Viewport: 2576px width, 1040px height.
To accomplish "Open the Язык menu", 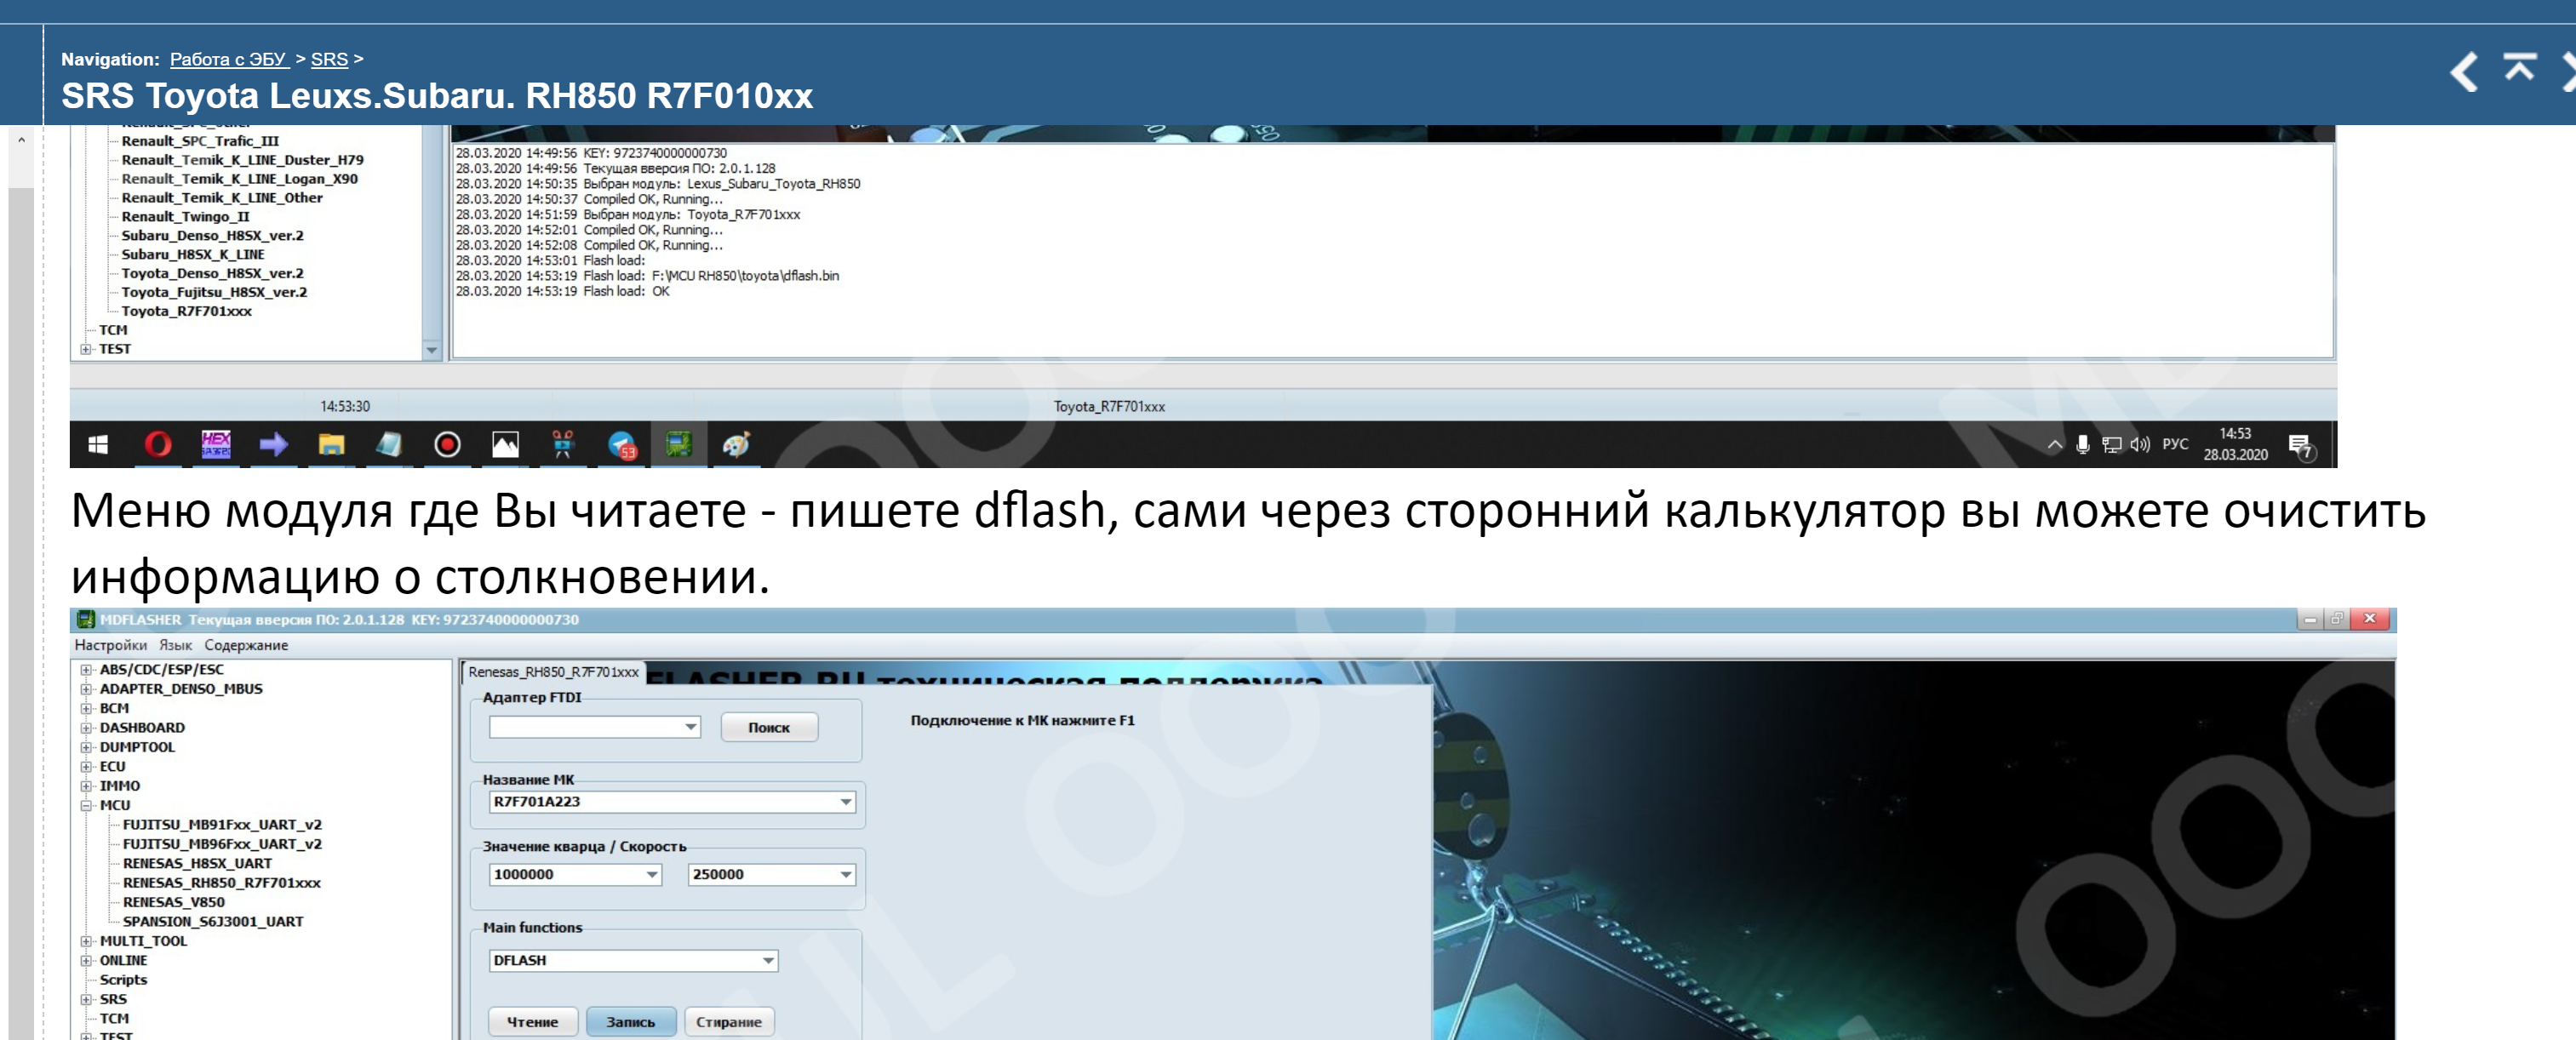I will [x=175, y=645].
